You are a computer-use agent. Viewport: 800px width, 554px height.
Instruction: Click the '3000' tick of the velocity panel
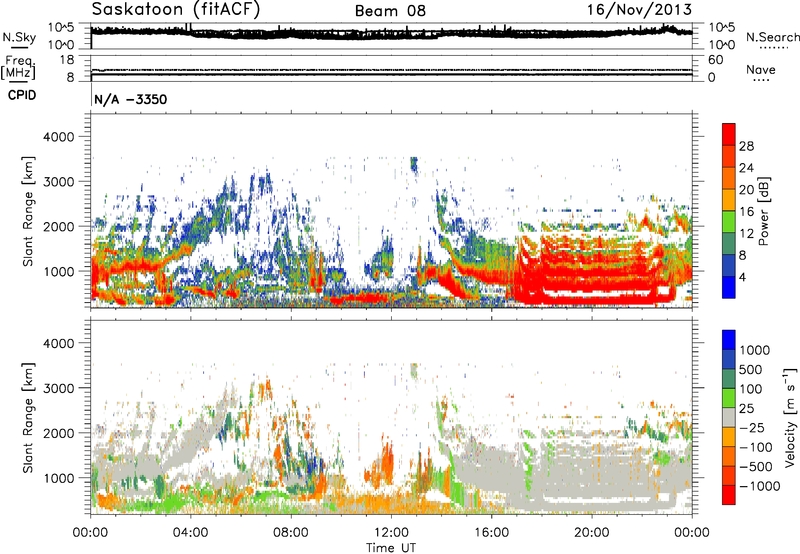58,388
